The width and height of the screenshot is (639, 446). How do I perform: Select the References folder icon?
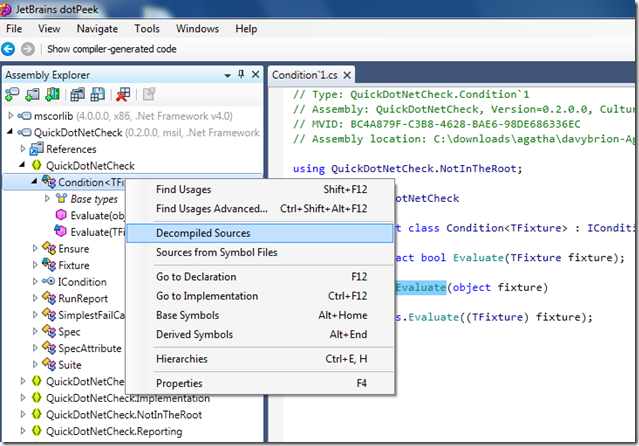click(x=37, y=149)
